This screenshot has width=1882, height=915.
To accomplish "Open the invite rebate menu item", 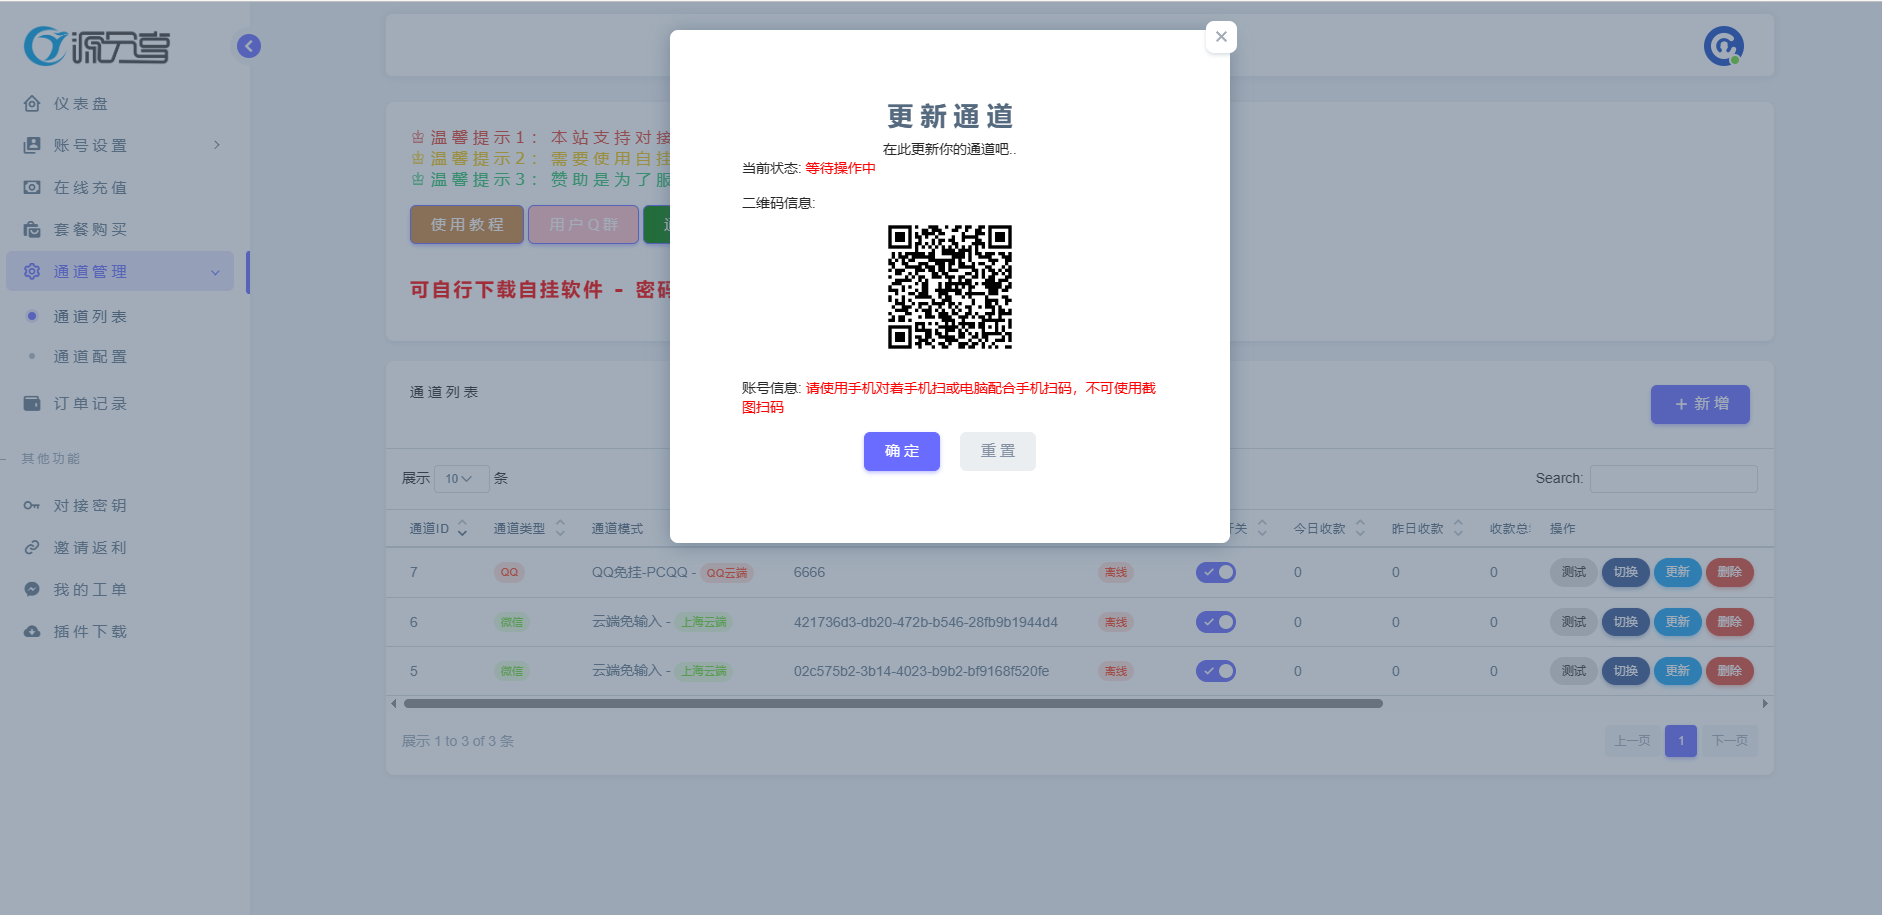I will [x=90, y=548].
